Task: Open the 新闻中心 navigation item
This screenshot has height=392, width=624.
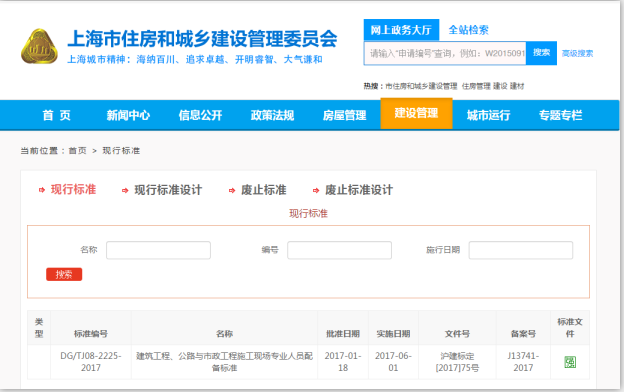Action: point(128,115)
